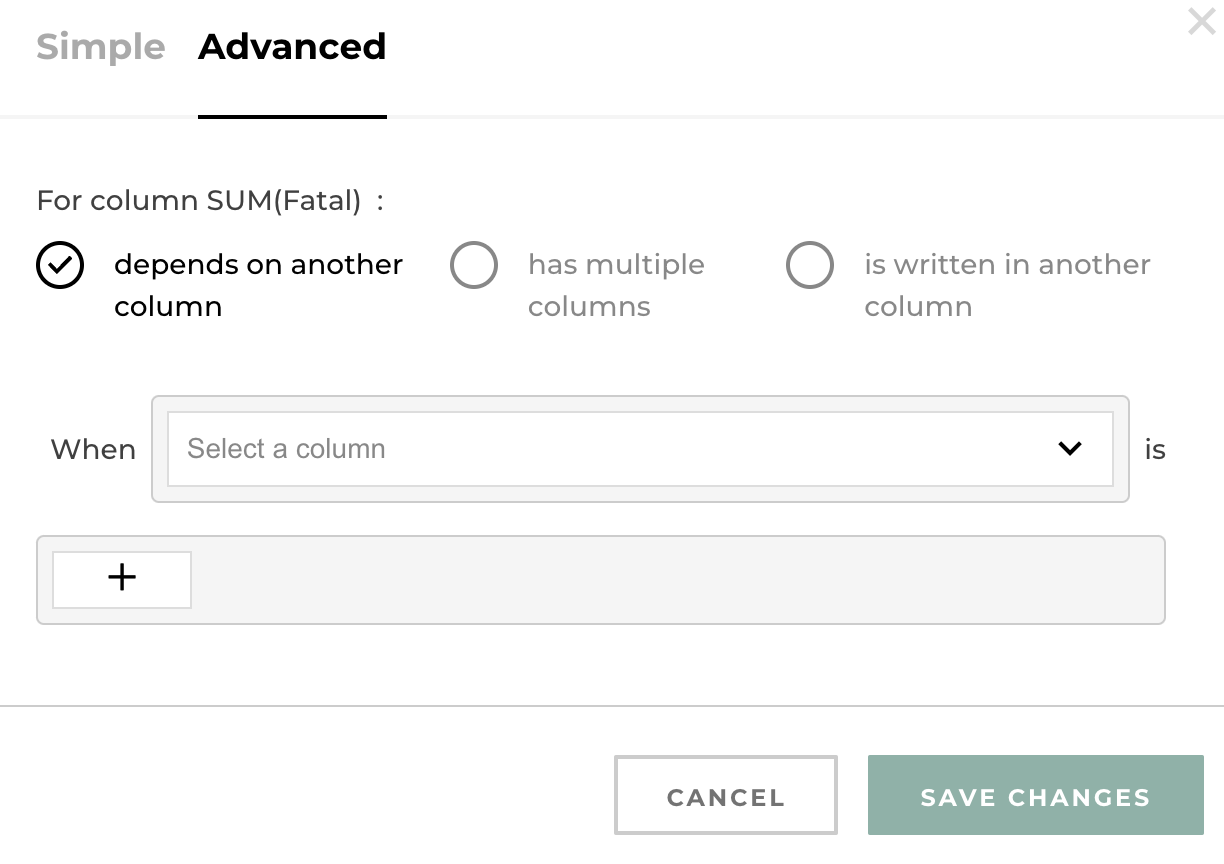Click the SAVE CHANGES button
This screenshot has width=1224, height=864.
(x=1035, y=796)
